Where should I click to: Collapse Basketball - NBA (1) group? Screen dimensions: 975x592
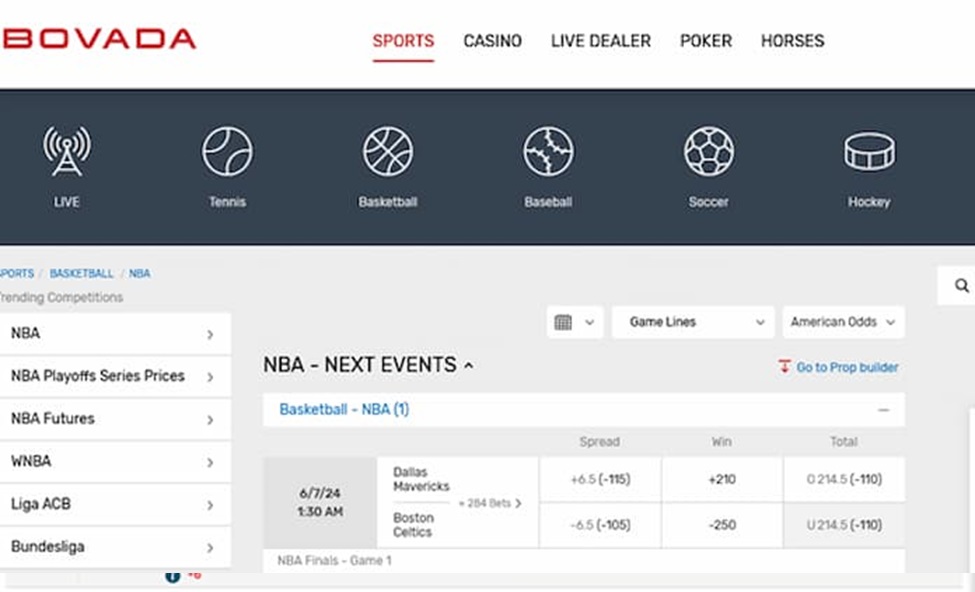coord(883,410)
